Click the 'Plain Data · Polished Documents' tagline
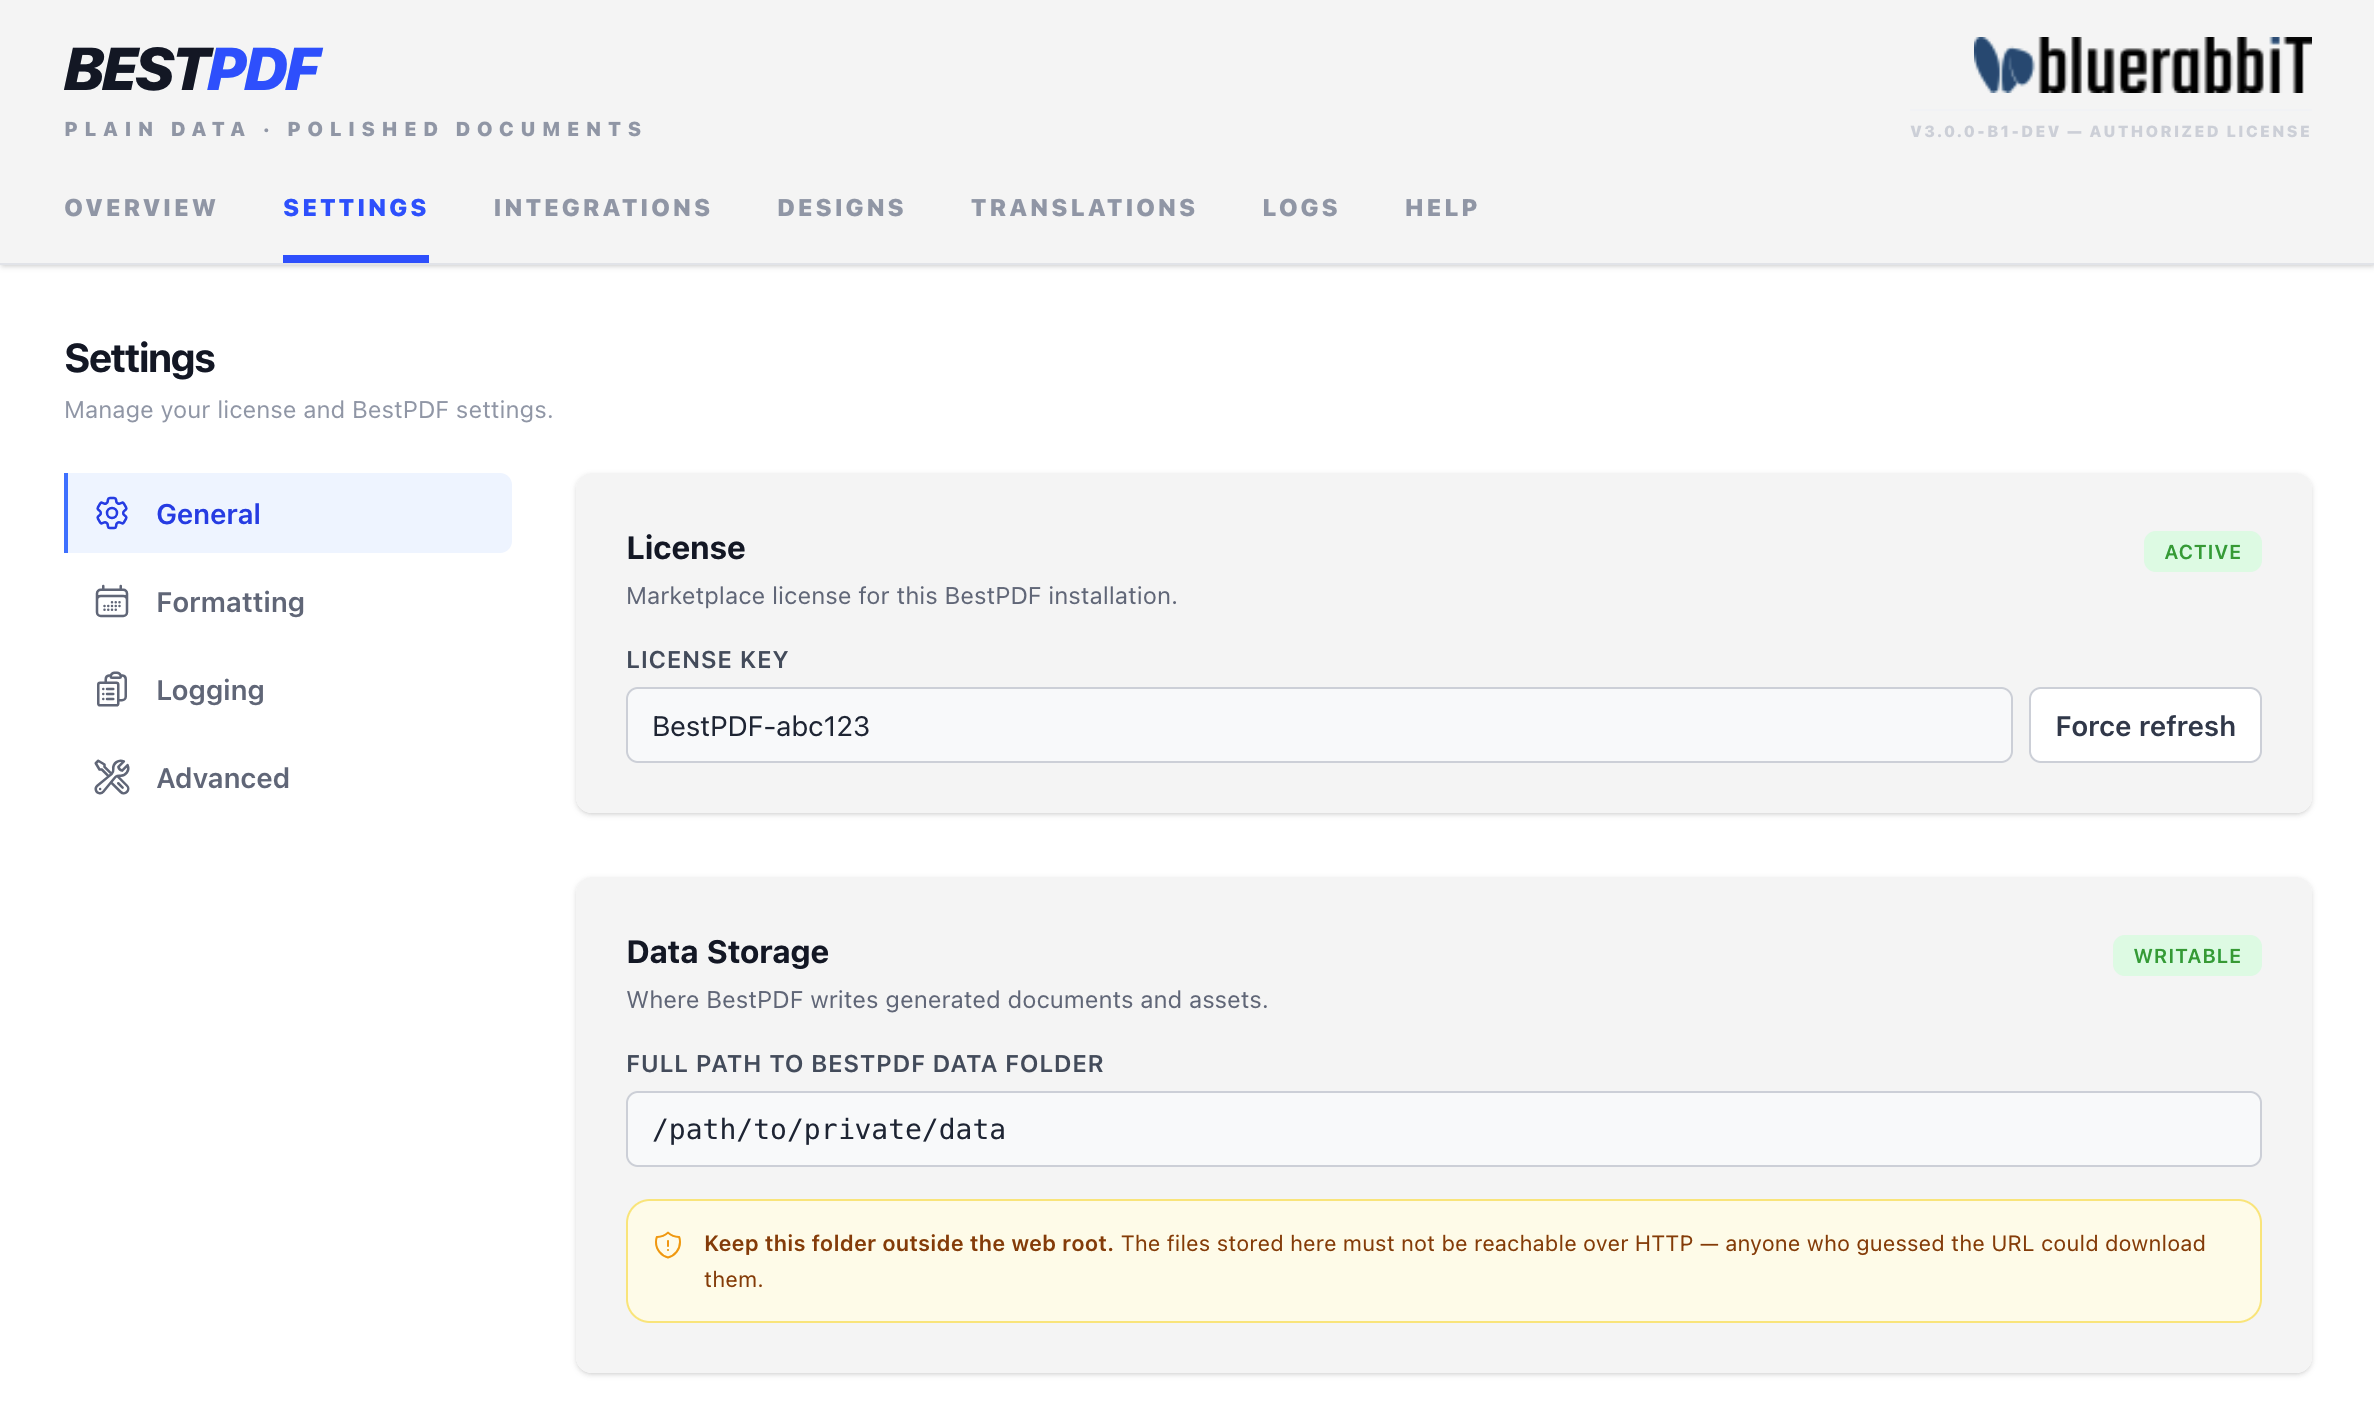The image size is (2374, 1404). (355, 129)
